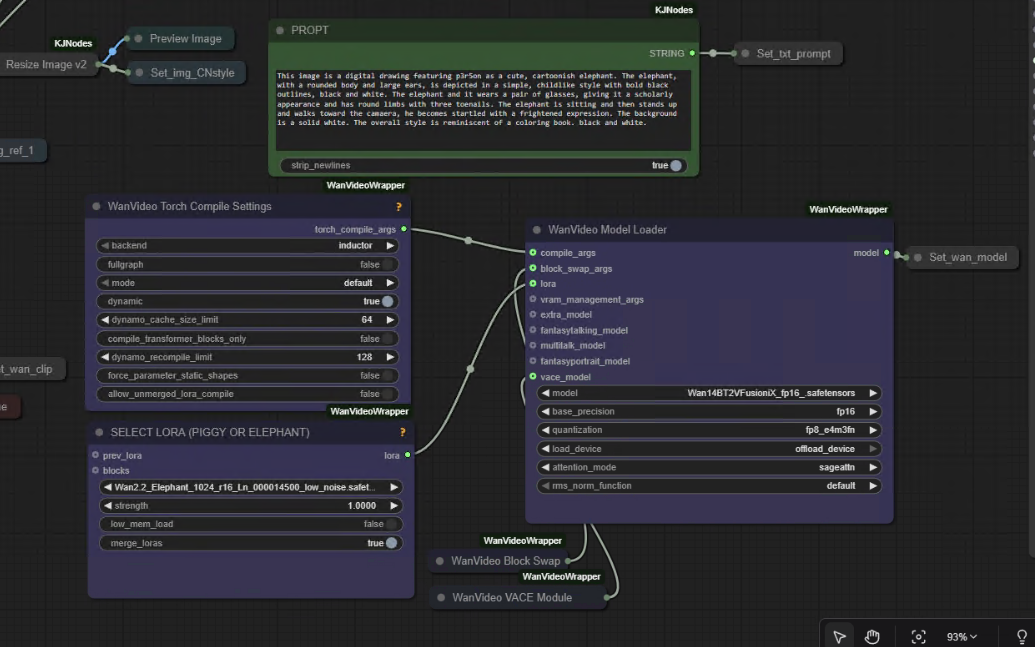
Task: Collapse the SELECT LORA node dot
Action: coord(99,432)
